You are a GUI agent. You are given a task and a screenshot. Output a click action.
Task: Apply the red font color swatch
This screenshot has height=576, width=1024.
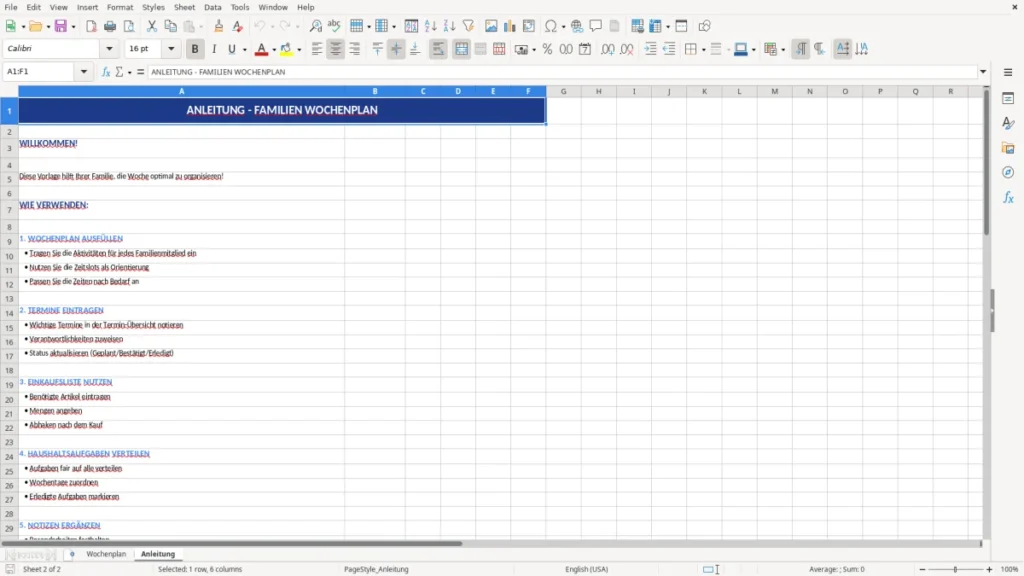click(261, 49)
